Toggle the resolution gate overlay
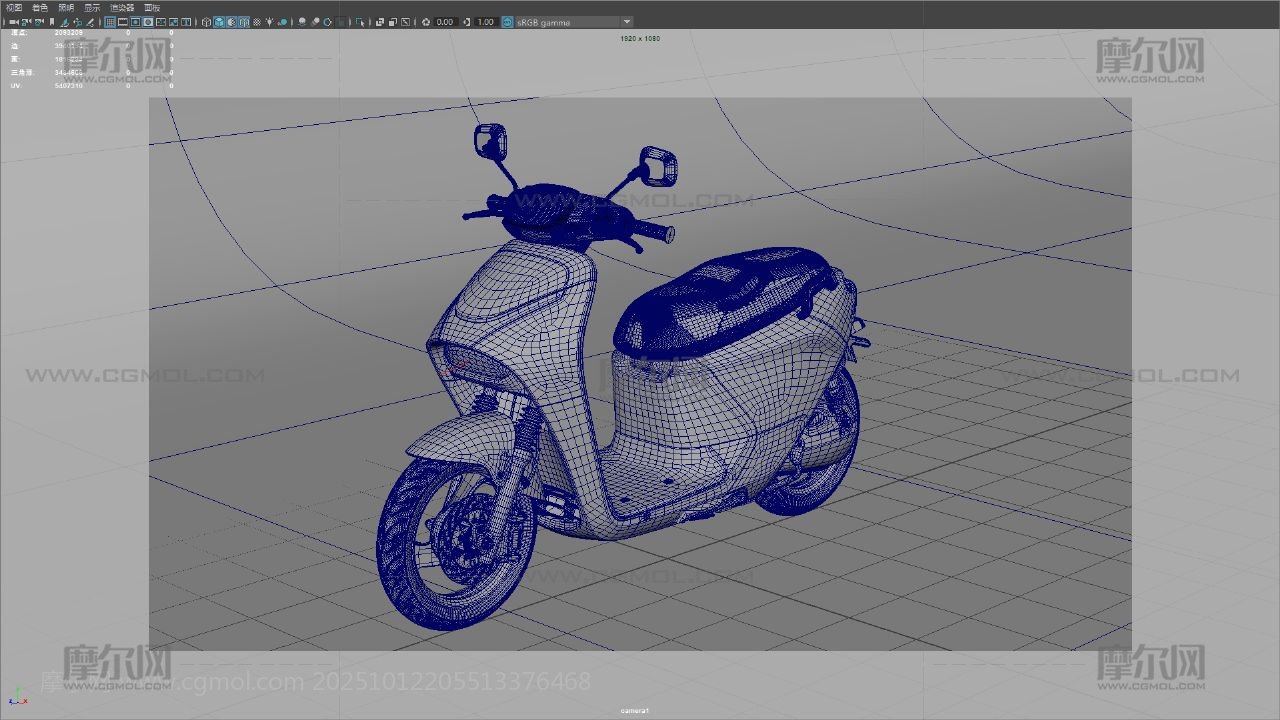The height and width of the screenshot is (720, 1280). [x=136, y=22]
